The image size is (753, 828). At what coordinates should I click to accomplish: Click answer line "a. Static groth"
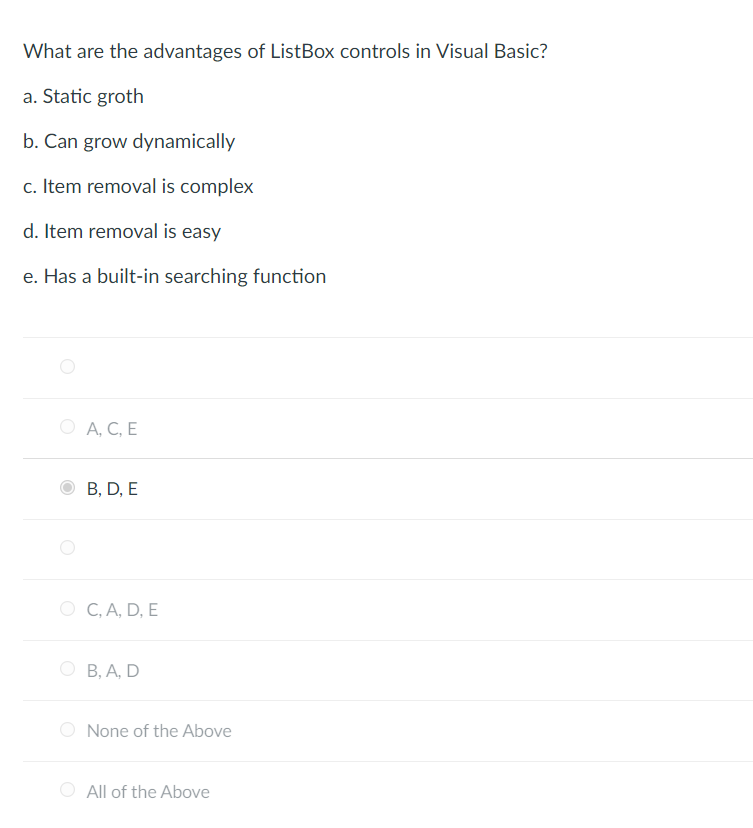click(x=83, y=96)
